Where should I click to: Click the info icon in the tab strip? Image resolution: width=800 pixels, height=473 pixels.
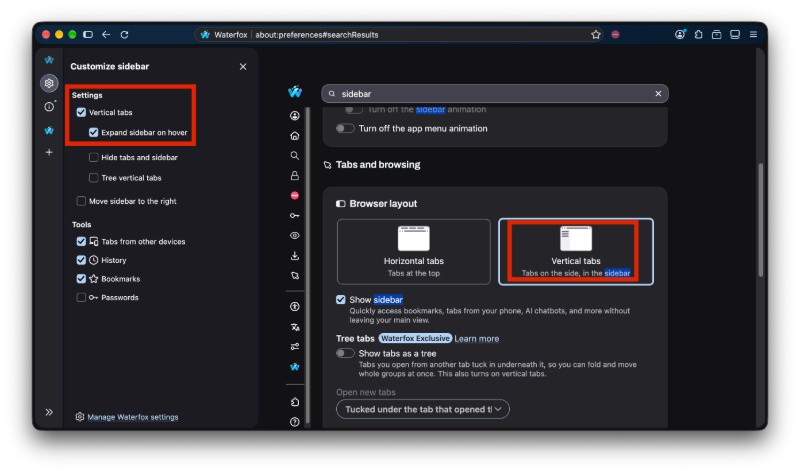click(49, 107)
